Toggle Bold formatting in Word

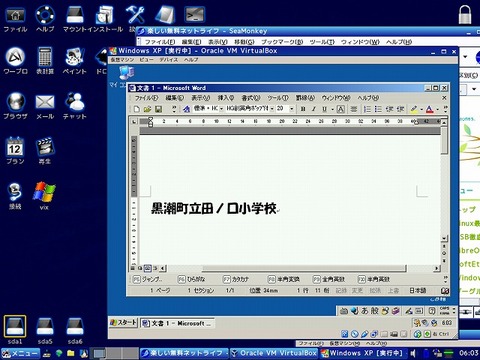(x=303, y=109)
